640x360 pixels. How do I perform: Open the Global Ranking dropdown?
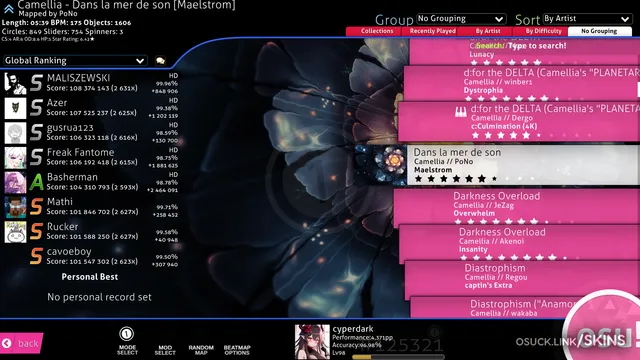tap(75, 60)
